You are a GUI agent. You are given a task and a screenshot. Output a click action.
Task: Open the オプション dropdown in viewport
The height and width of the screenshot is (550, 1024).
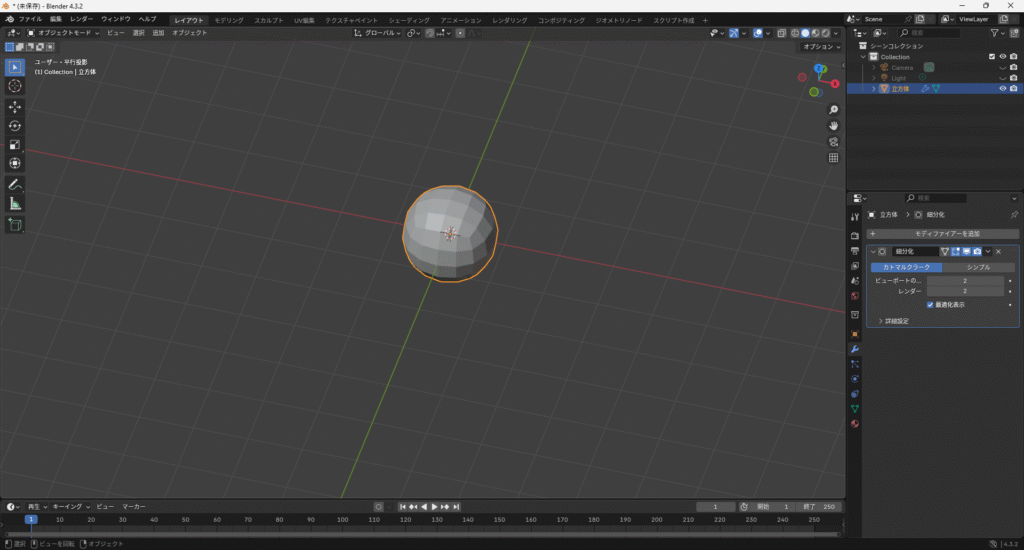(822, 47)
